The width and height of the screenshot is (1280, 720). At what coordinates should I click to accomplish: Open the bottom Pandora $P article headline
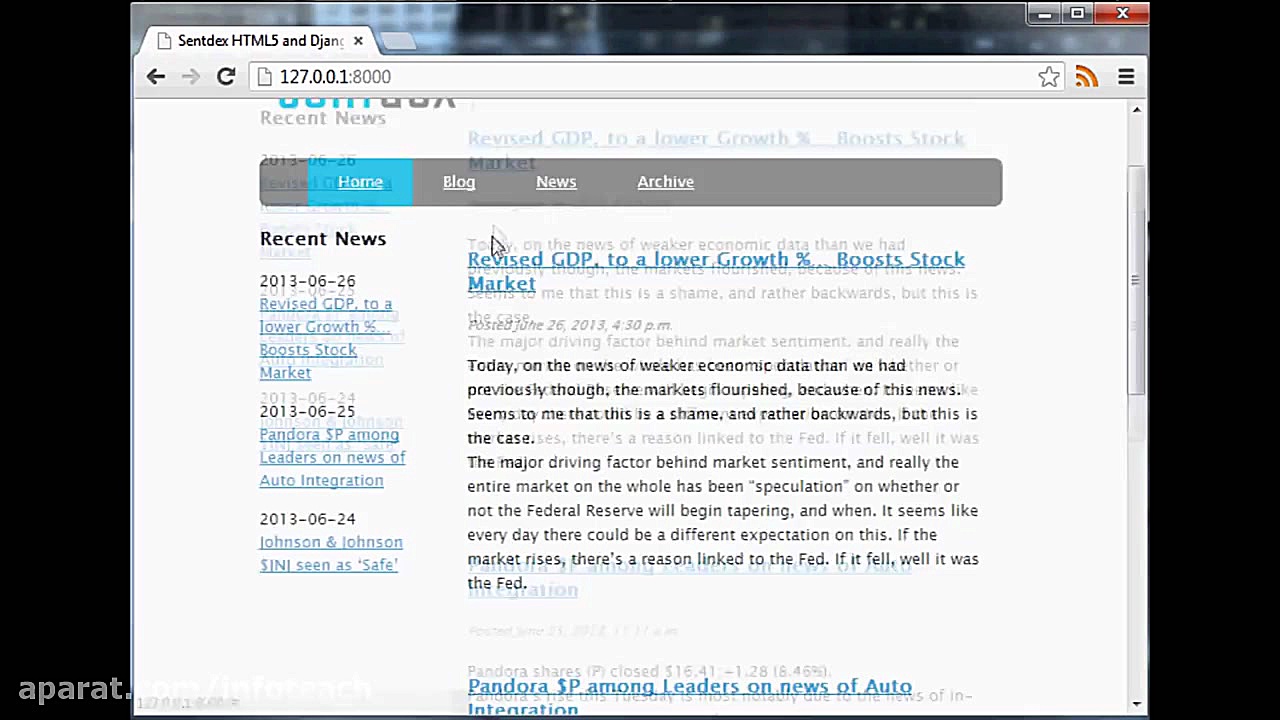pyautogui.click(x=690, y=697)
